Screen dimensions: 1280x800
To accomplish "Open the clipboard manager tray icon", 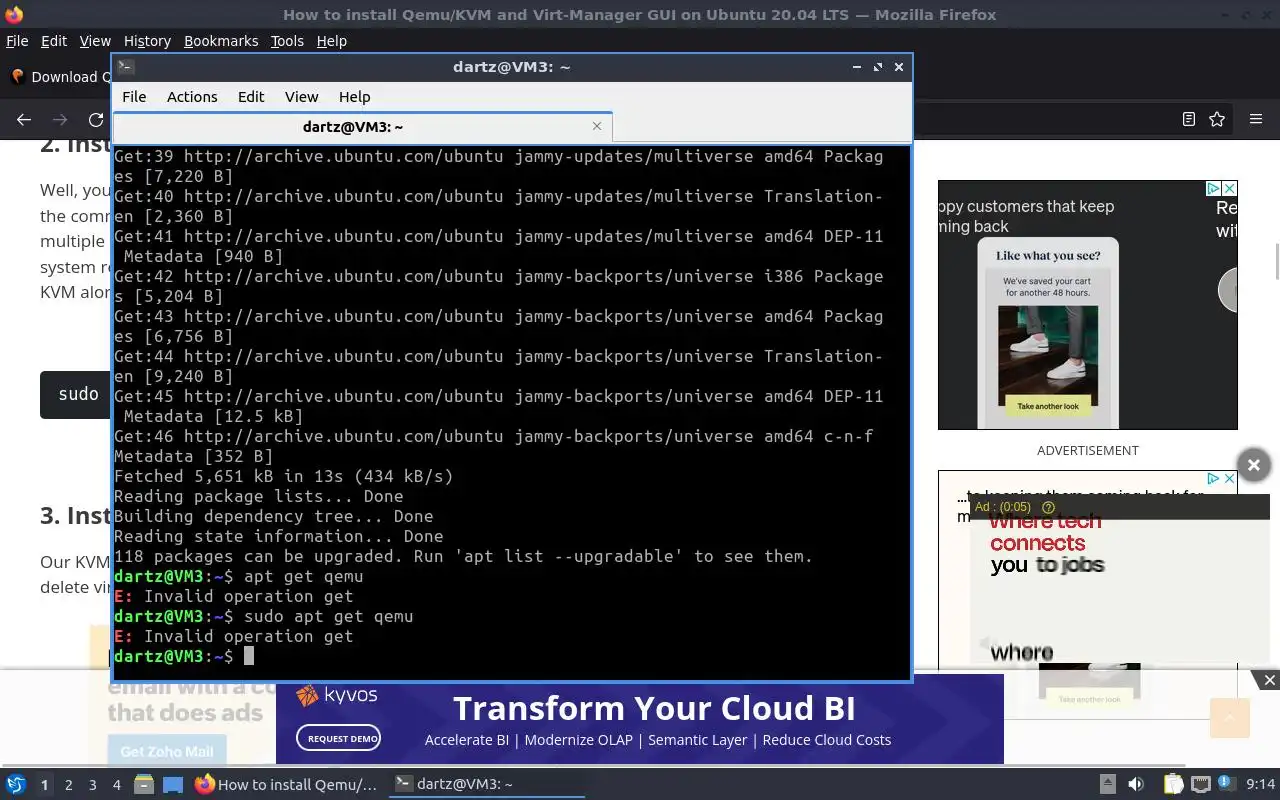I will coord(1174,785).
